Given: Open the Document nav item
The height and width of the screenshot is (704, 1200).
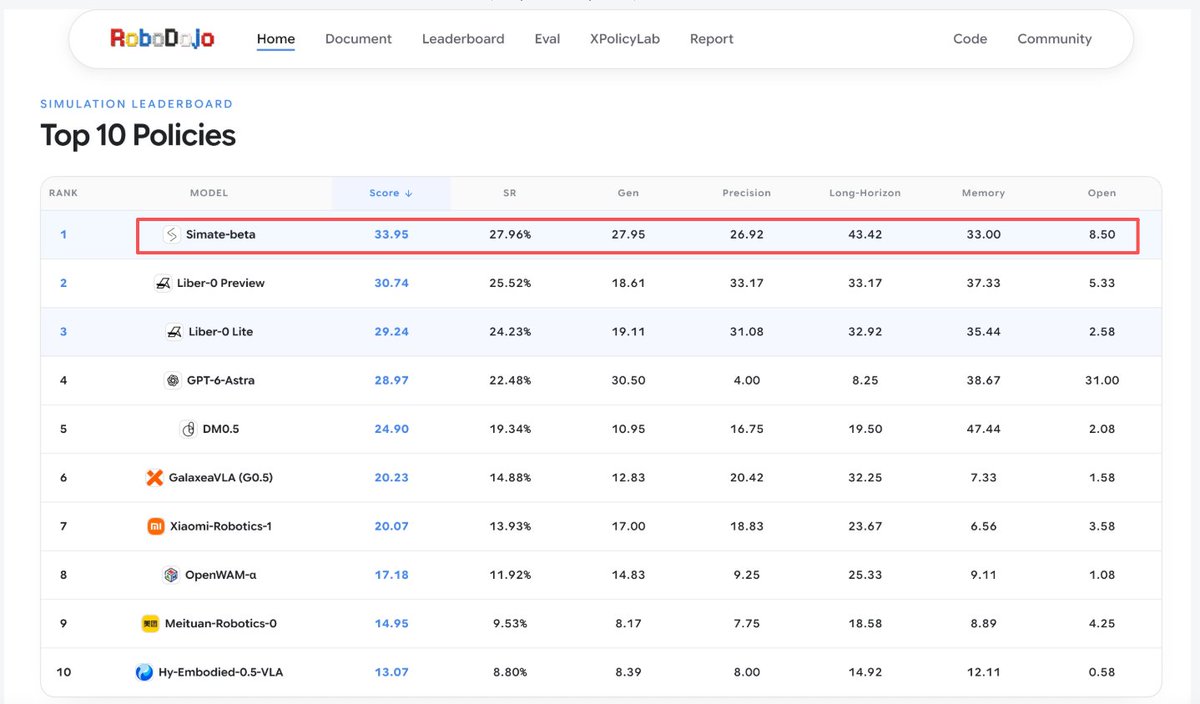Looking at the screenshot, I should tap(358, 39).
